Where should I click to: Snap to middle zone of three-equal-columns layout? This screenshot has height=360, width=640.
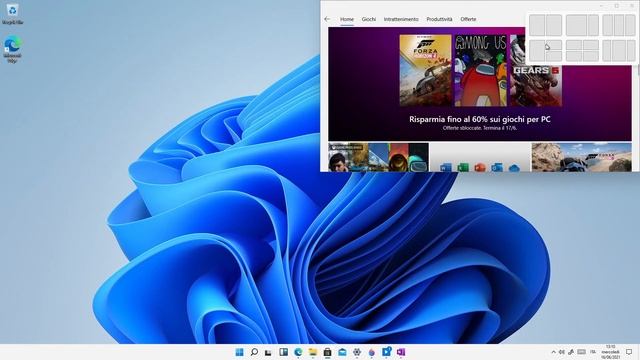pyautogui.click(x=619, y=25)
